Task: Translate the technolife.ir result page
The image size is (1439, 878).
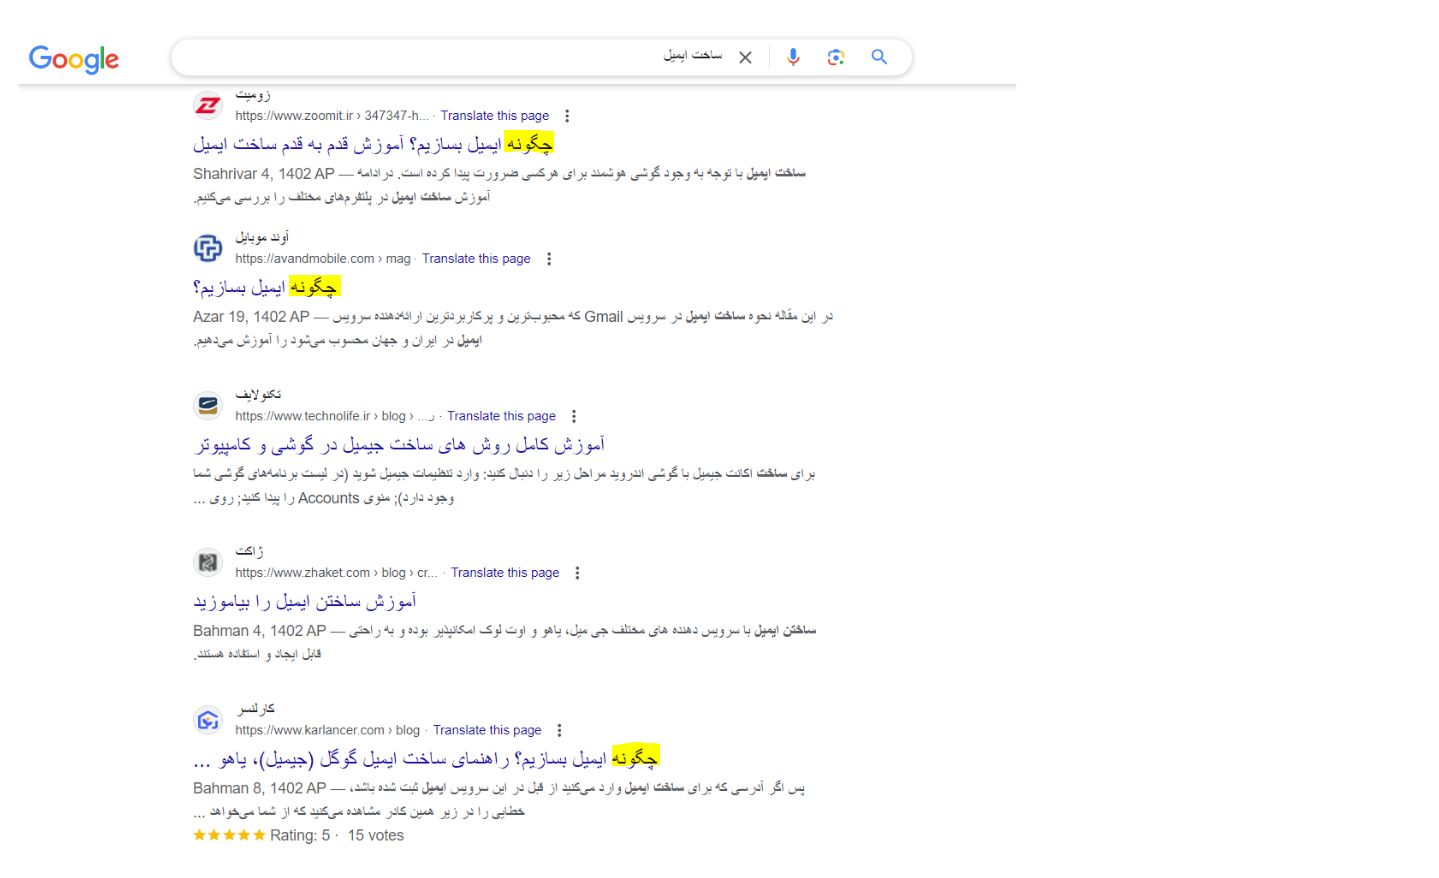Action: (501, 416)
